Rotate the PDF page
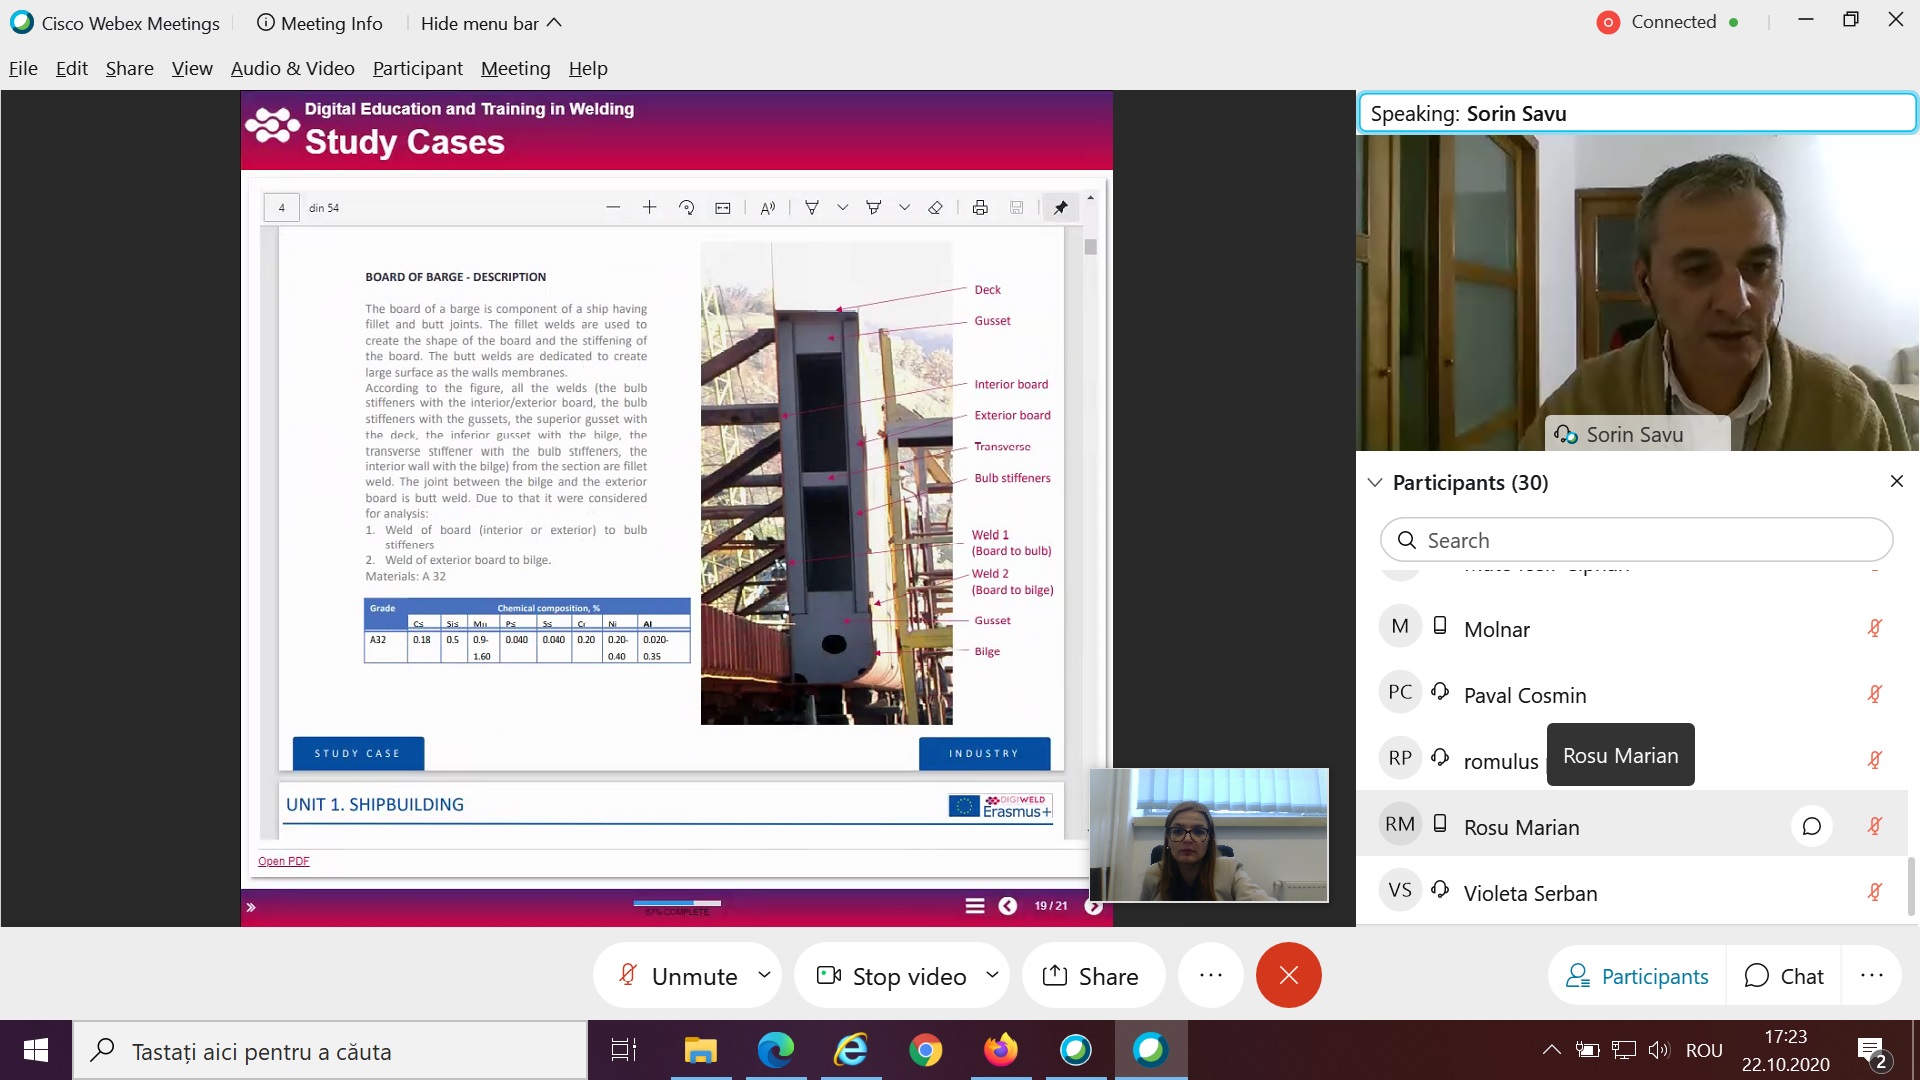 tap(686, 207)
